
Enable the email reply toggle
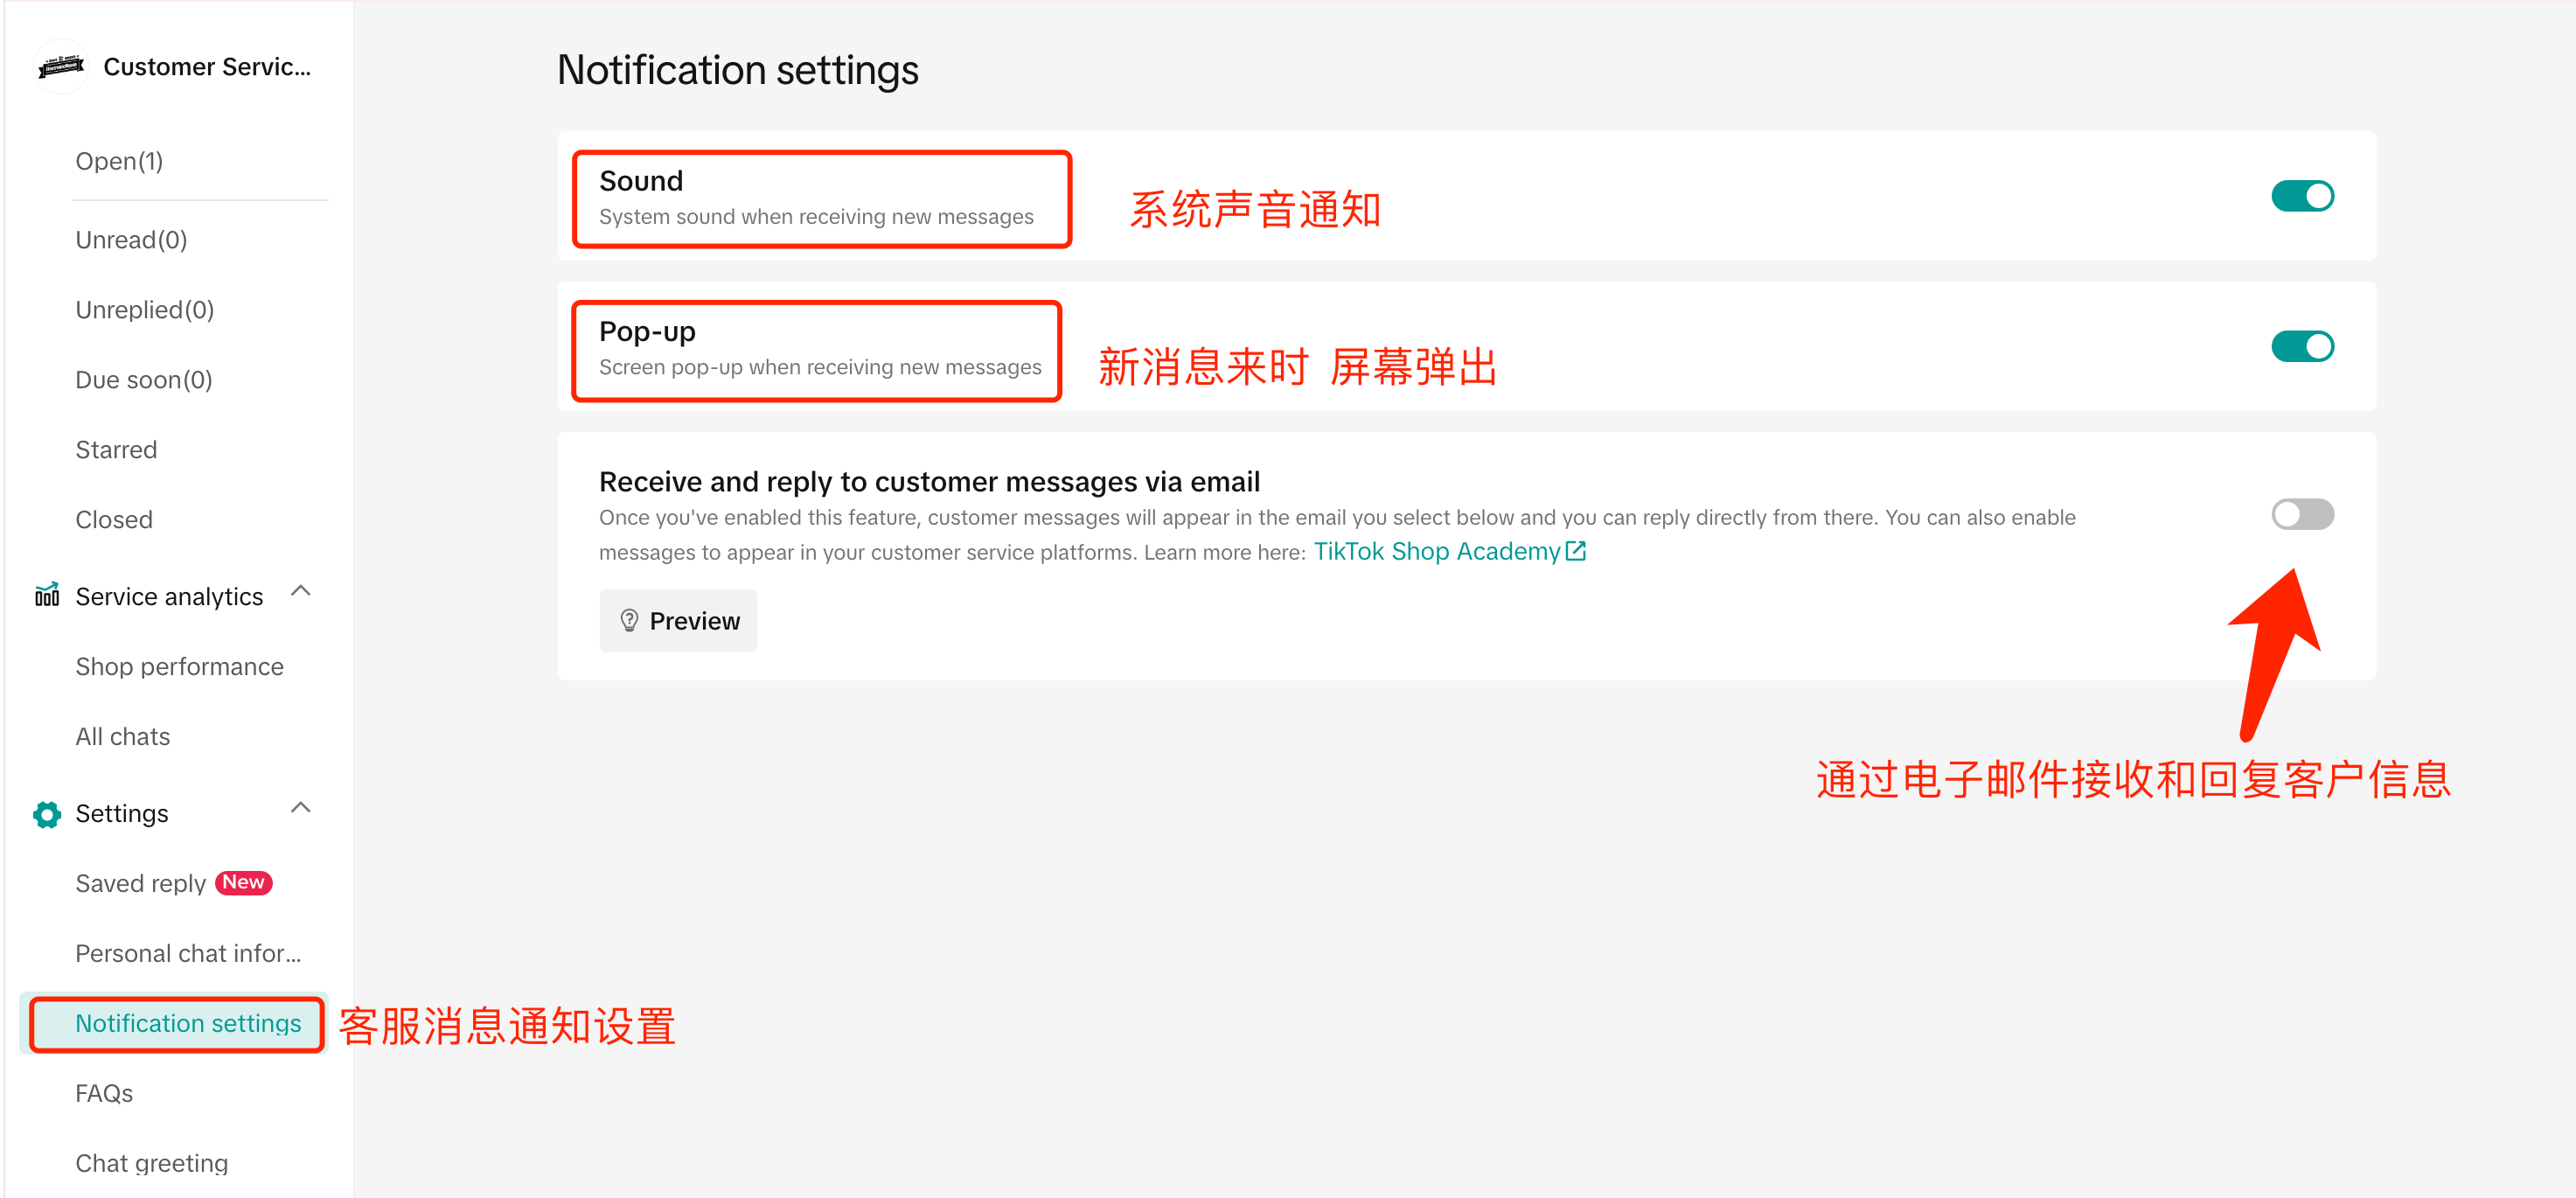pos(2301,514)
